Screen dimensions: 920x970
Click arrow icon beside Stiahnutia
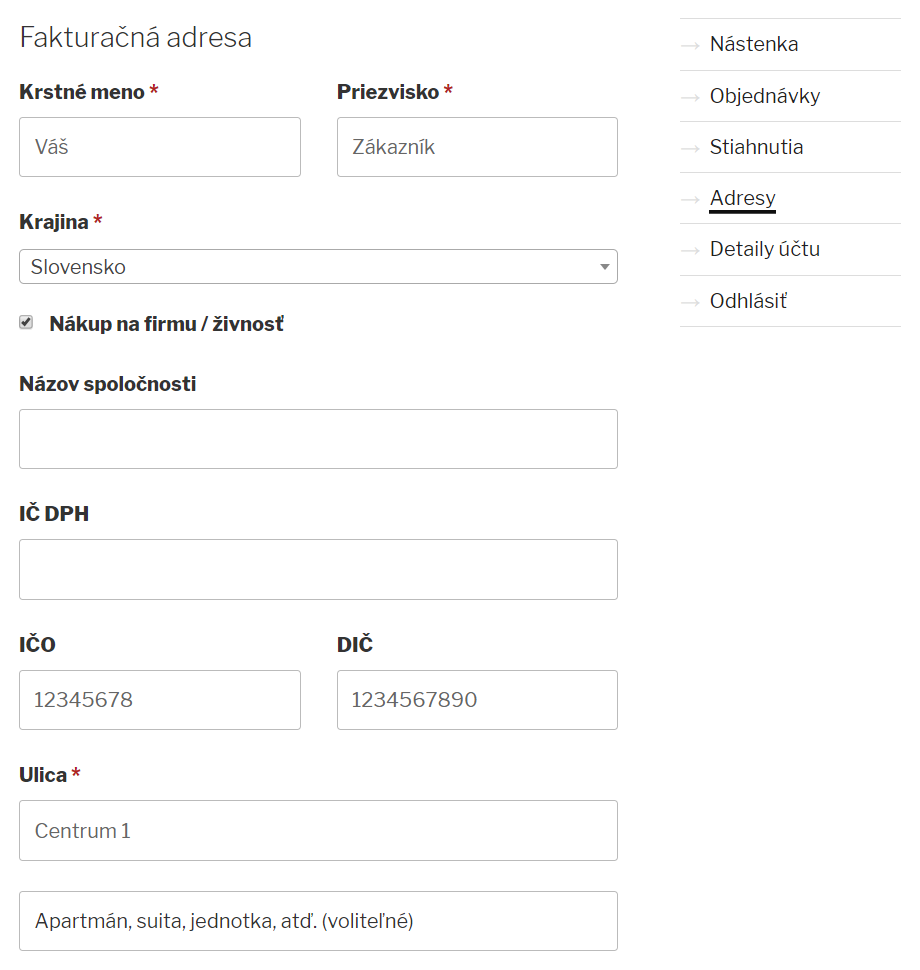690,148
